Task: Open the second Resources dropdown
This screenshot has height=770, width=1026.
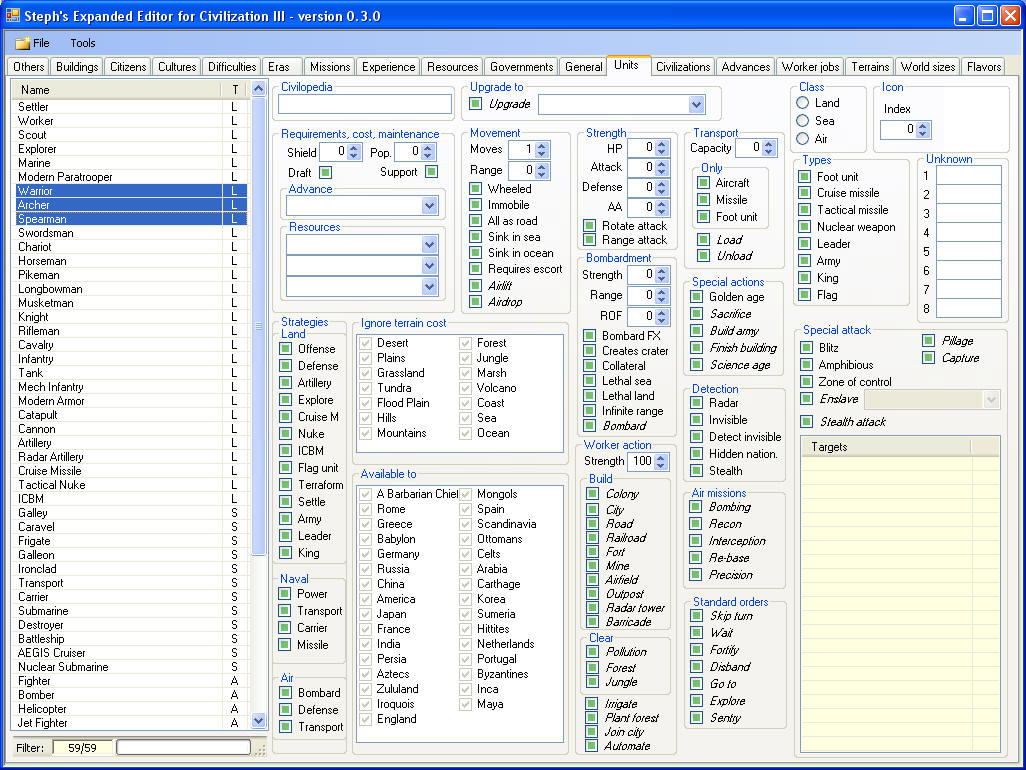Action: pyautogui.click(x=429, y=266)
